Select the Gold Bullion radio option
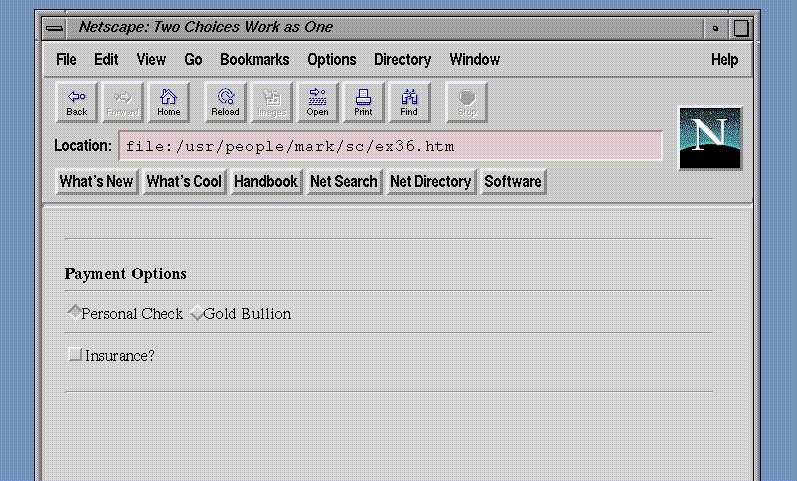 coord(196,313)
